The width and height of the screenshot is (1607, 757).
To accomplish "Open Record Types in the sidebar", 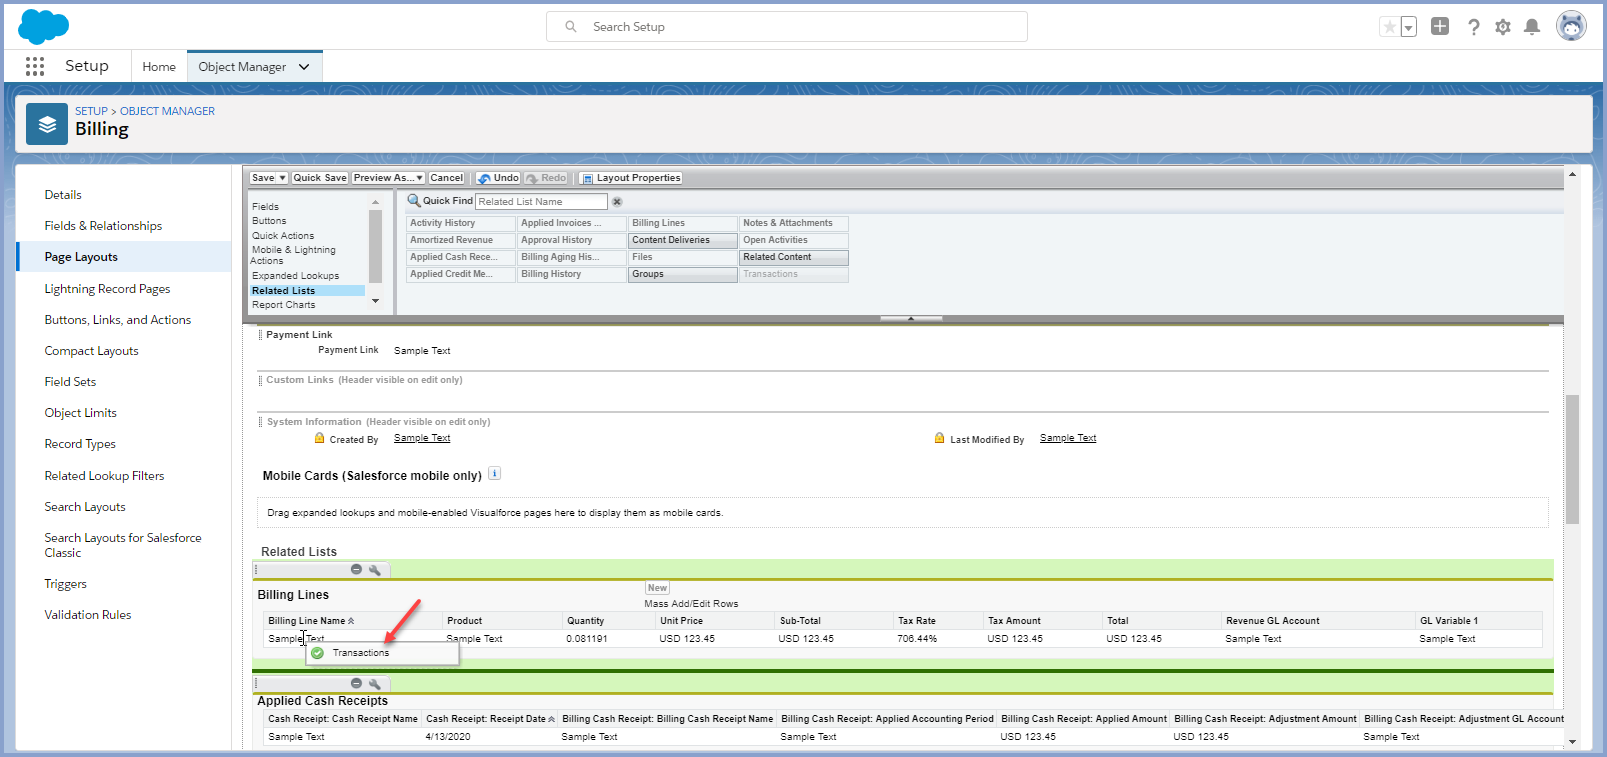I will (x=80, y=444).
